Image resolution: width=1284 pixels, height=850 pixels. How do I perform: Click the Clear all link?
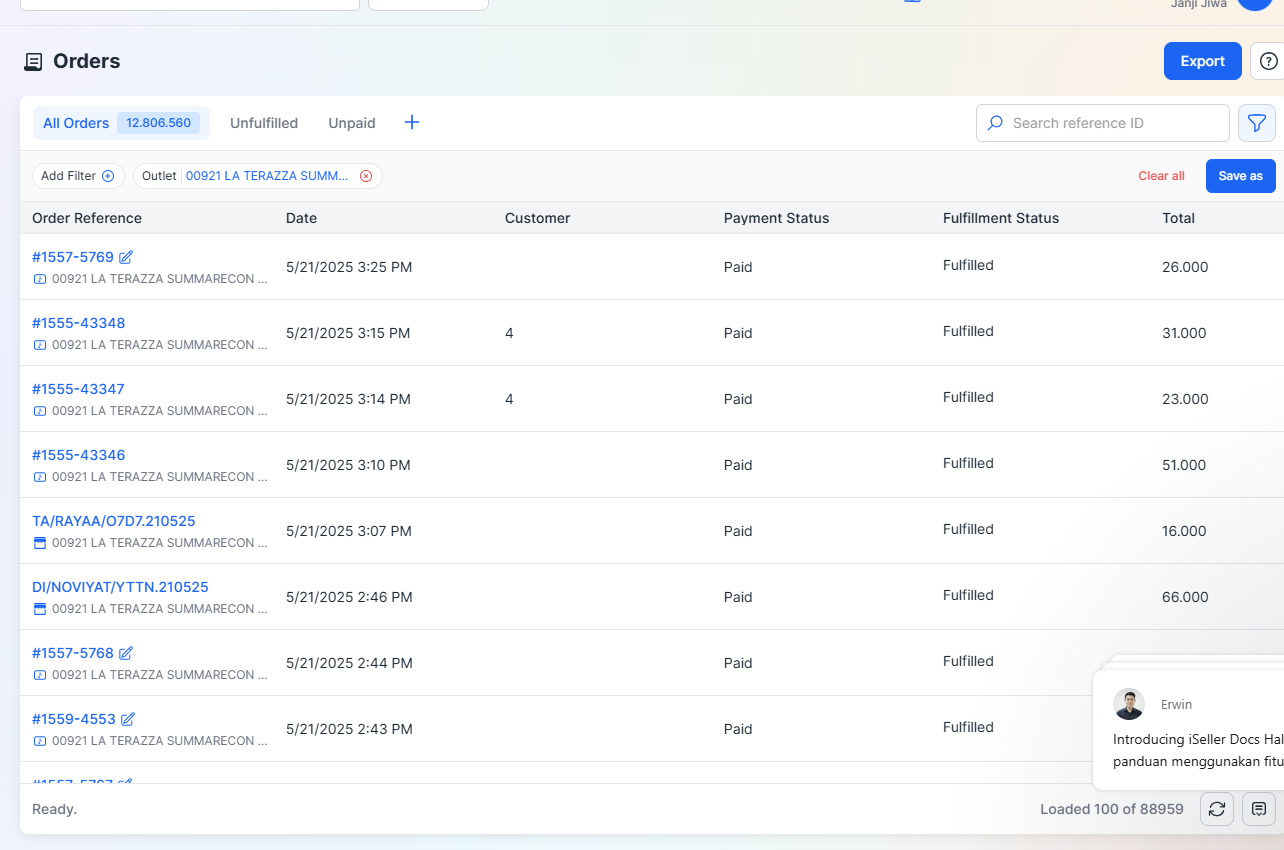pos(1161,176)
